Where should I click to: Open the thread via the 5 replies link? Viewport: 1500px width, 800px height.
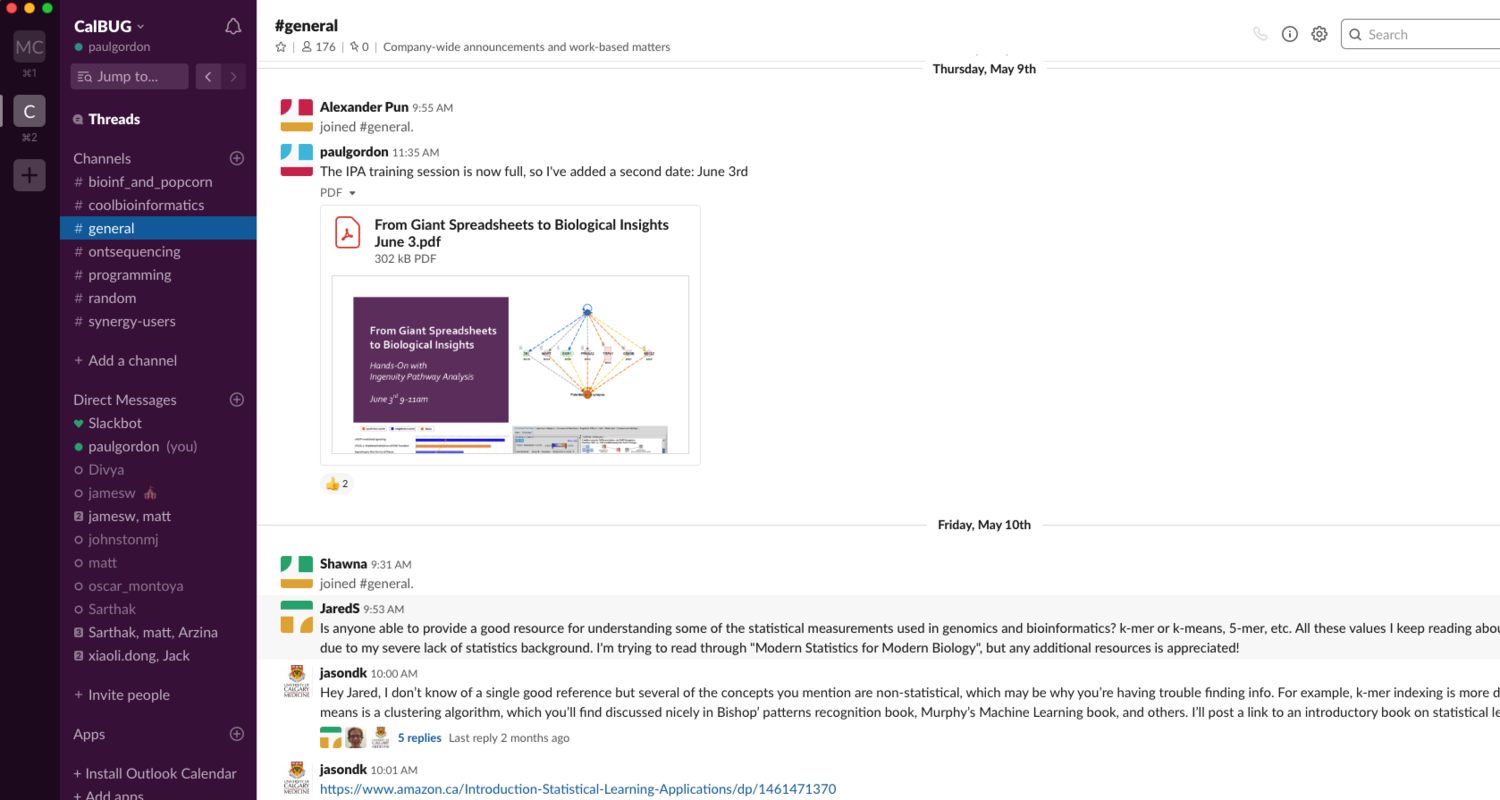coord(419,737)
